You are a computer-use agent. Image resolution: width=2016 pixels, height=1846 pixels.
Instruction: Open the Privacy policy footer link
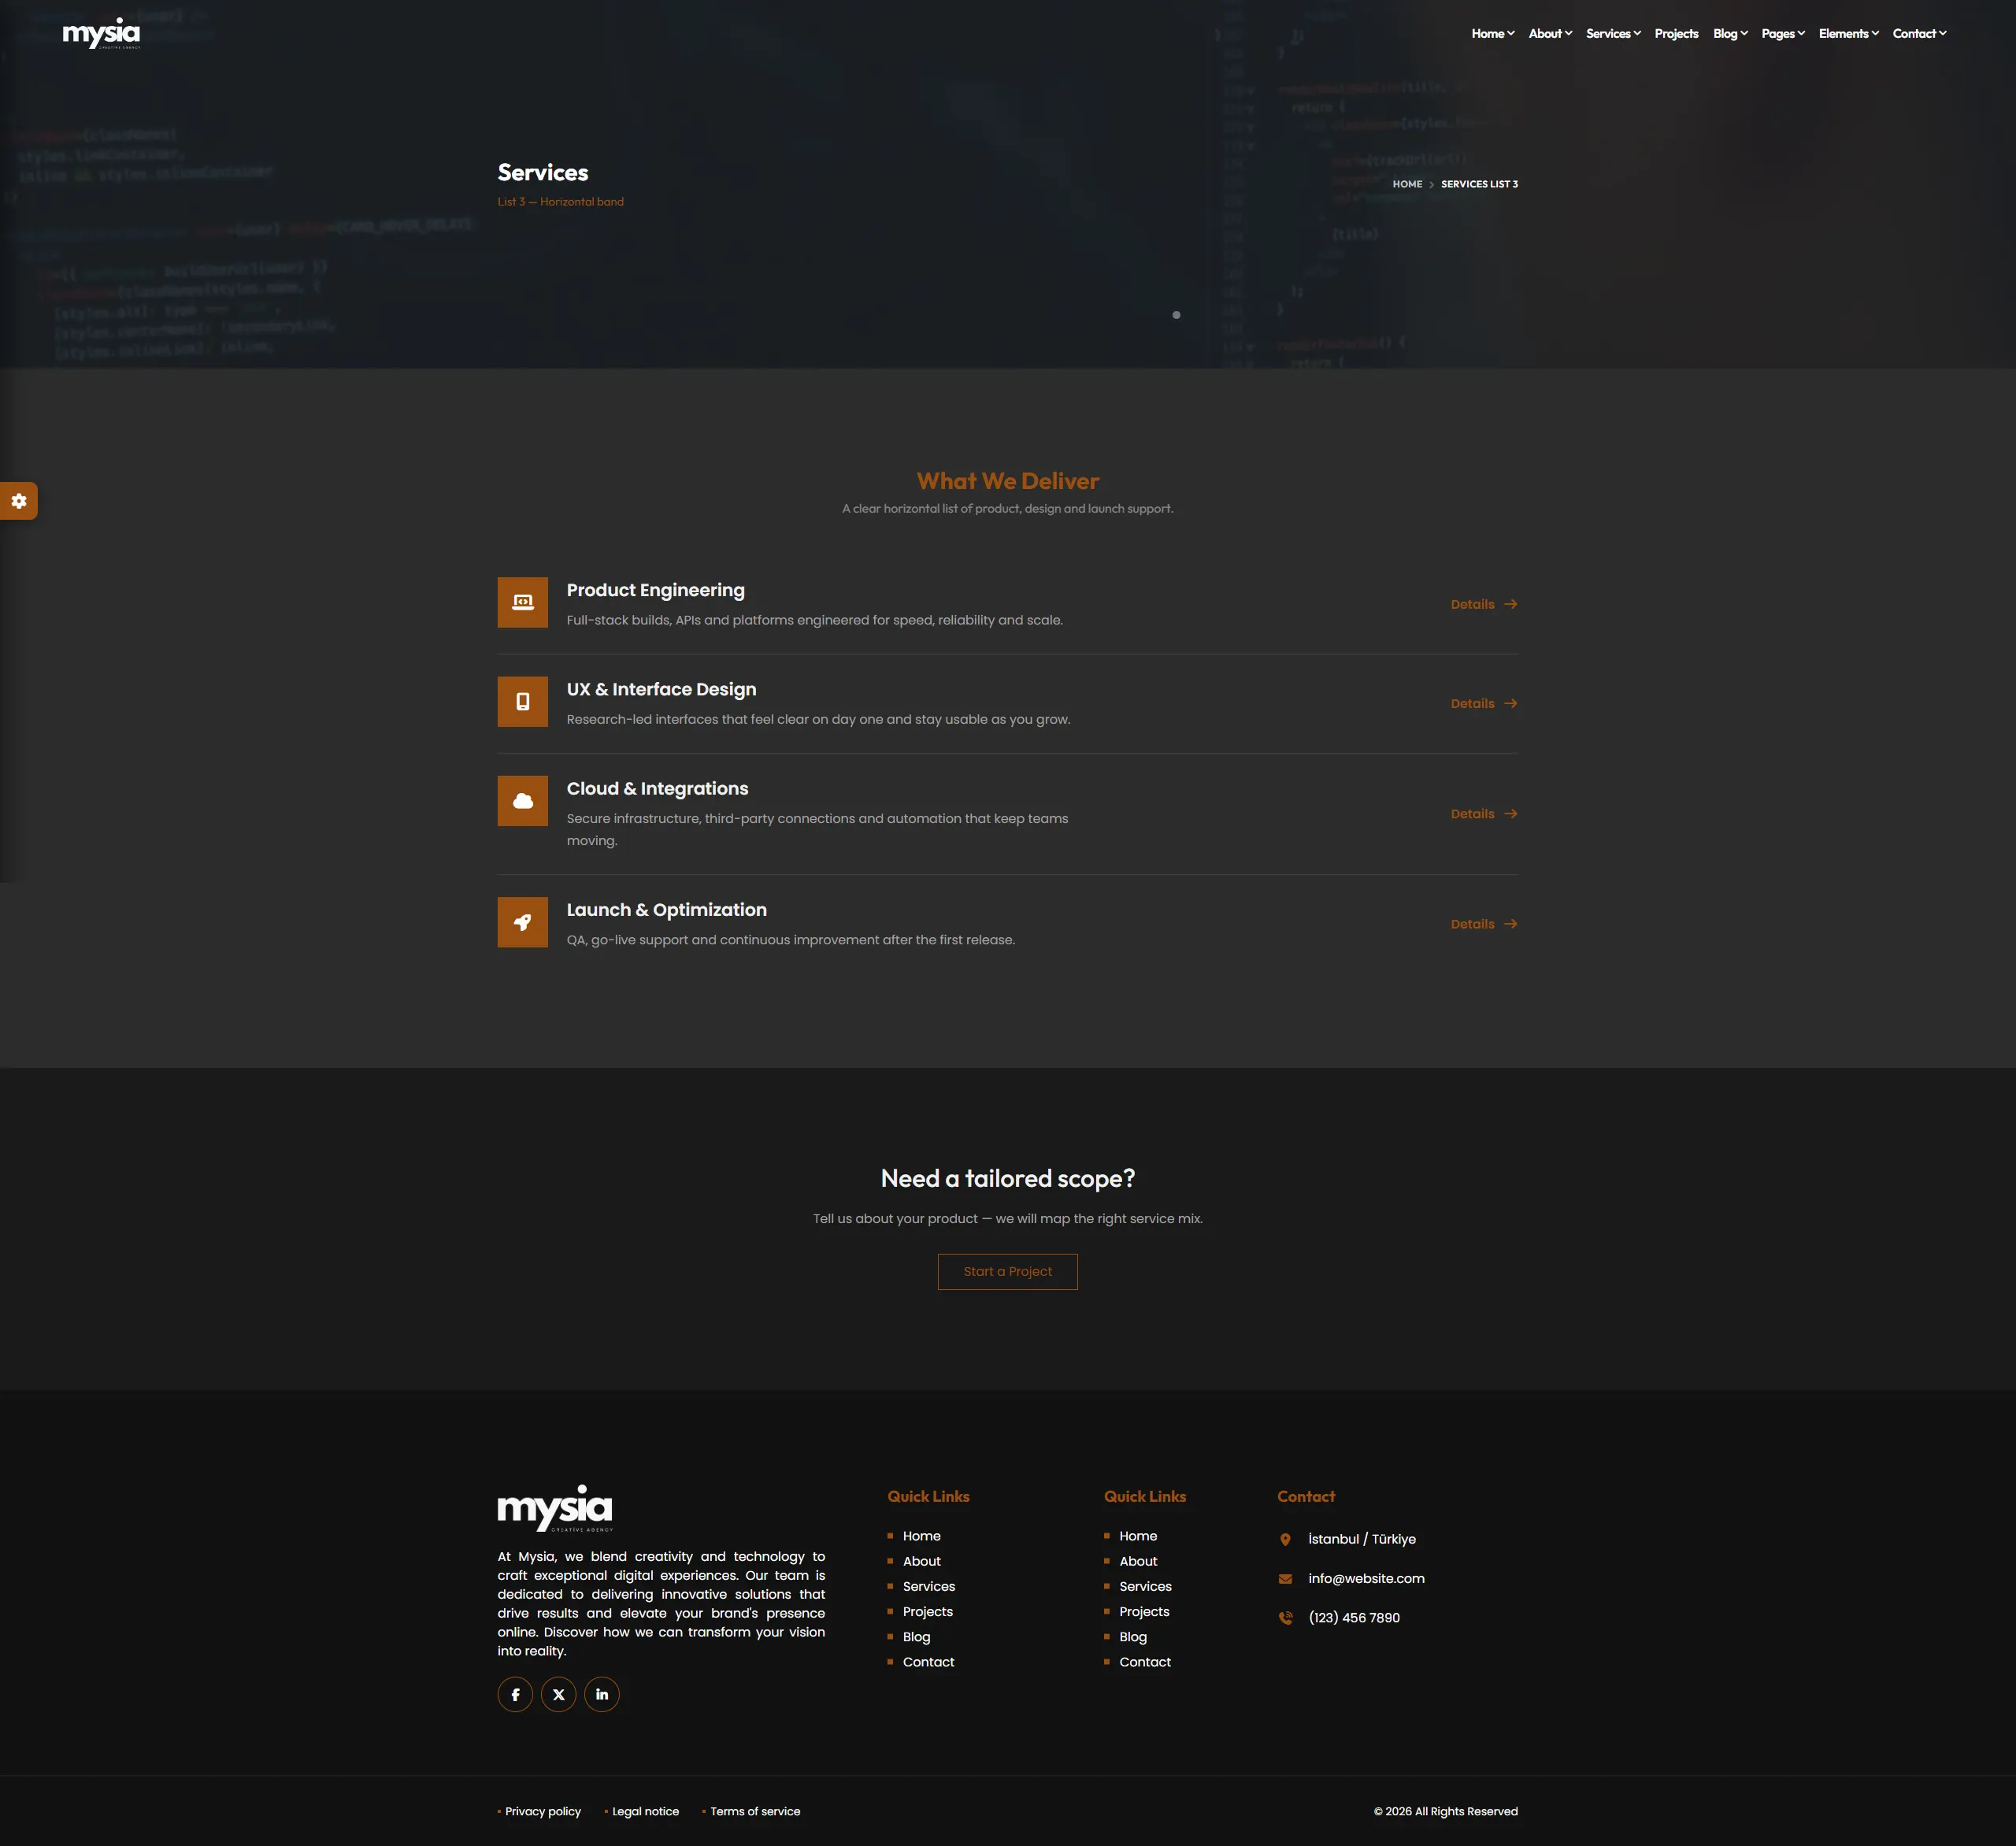point(543,1811)
